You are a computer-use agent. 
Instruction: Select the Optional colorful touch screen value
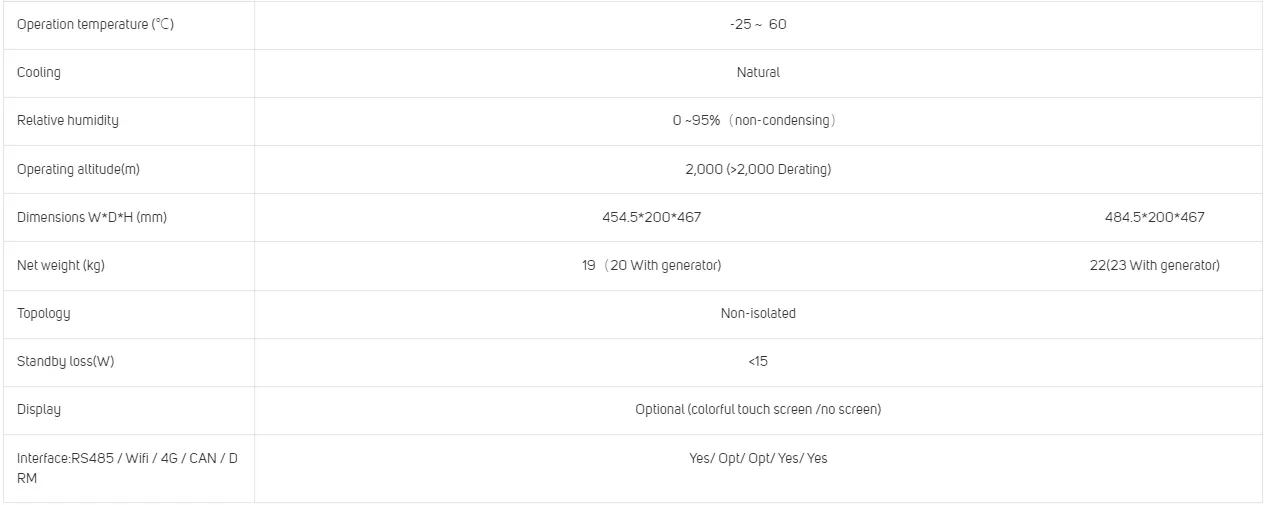click(x=758, y=409)
